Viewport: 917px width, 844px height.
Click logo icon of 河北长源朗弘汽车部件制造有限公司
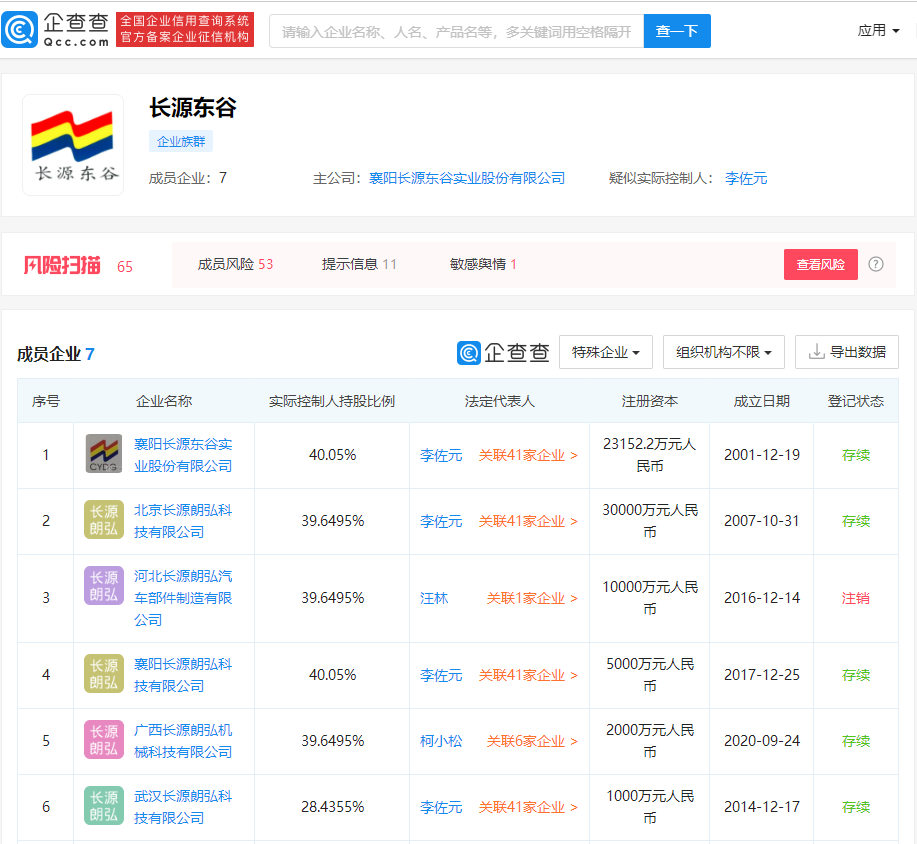[x=104, y=585]
